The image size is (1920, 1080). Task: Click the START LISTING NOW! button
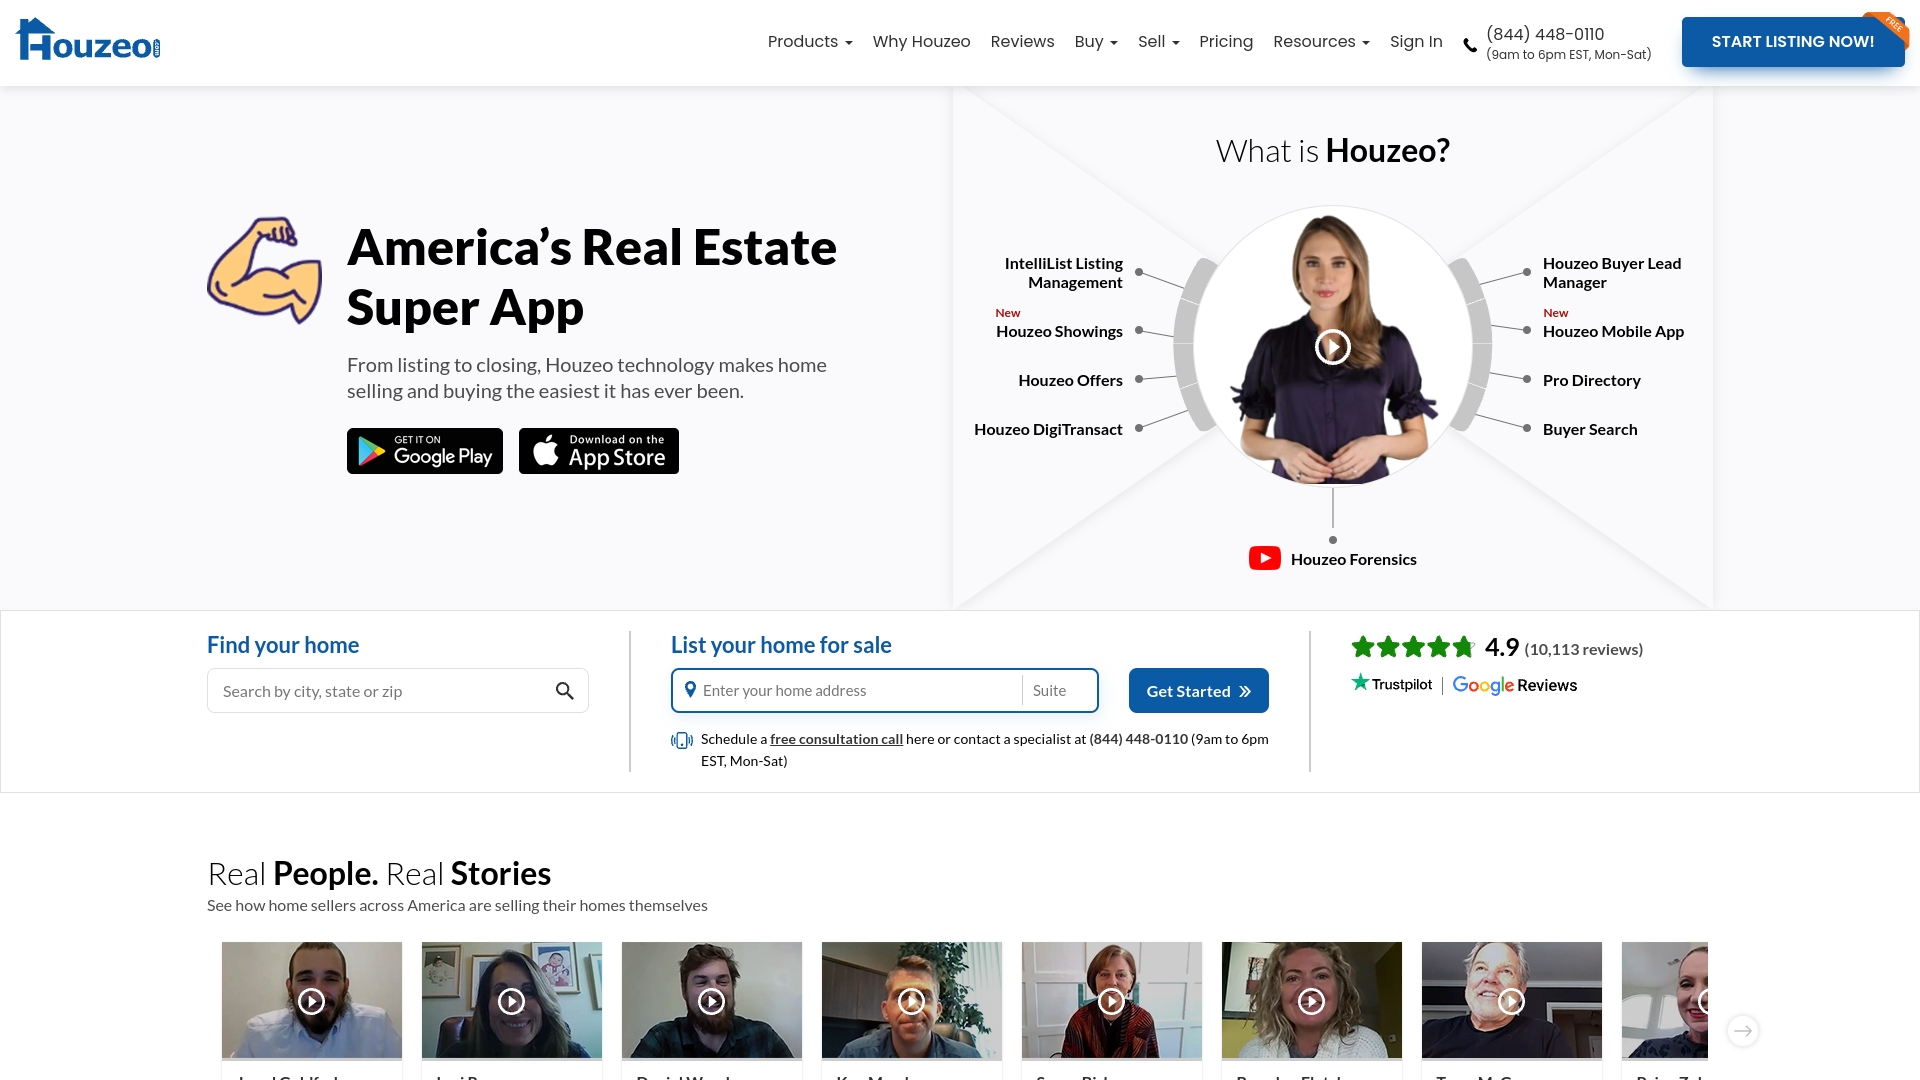pyautogui.click(x=1793, y=42)
